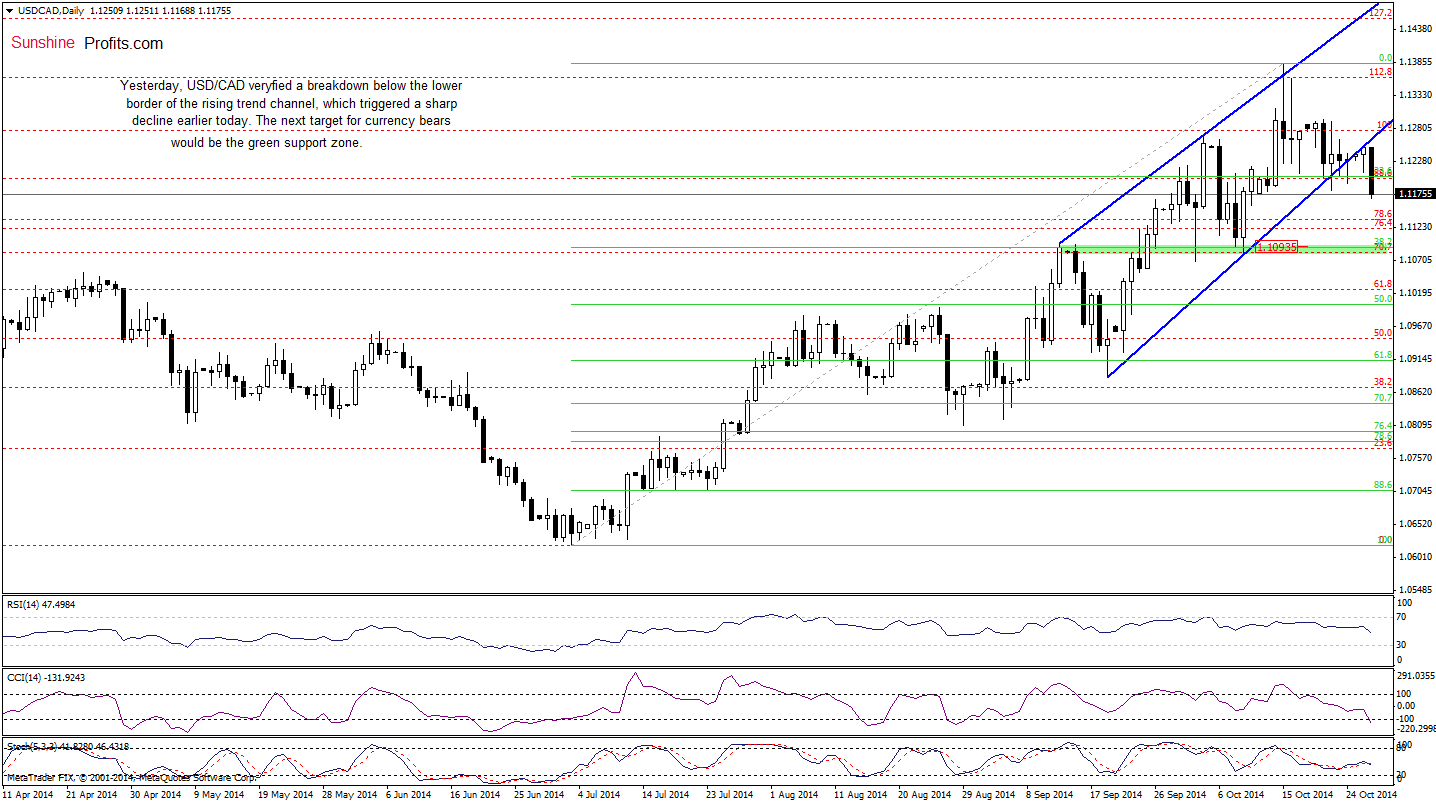Click the 15 Oct 2014 date label
The width and height of the screenshot is (1436, 803).
(1306, 795)
